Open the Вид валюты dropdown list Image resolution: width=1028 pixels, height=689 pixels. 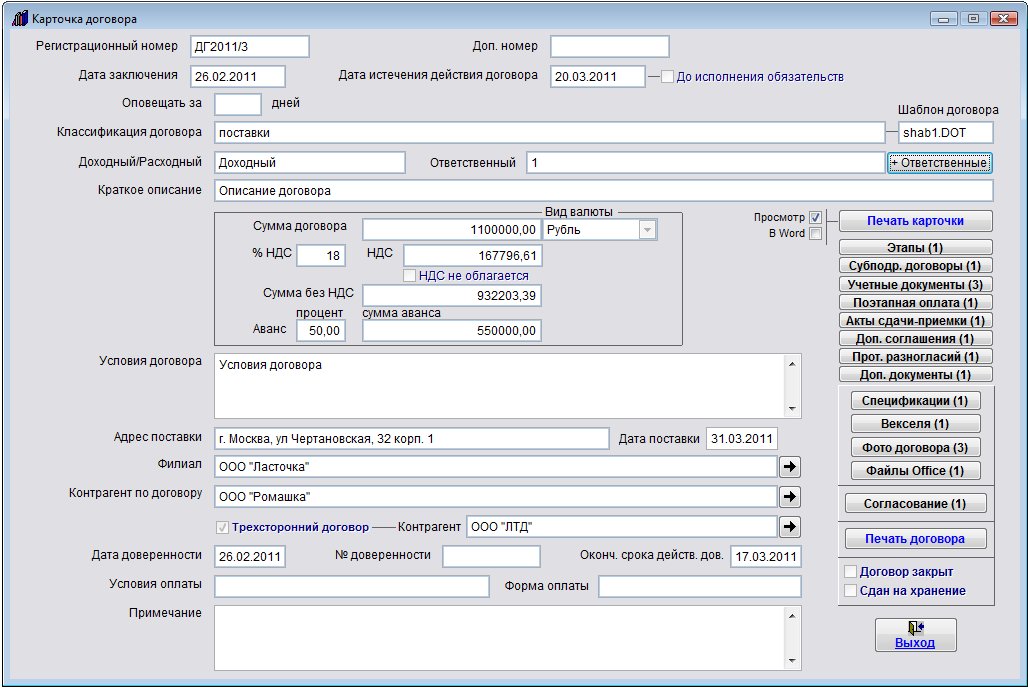pos(647,230)
